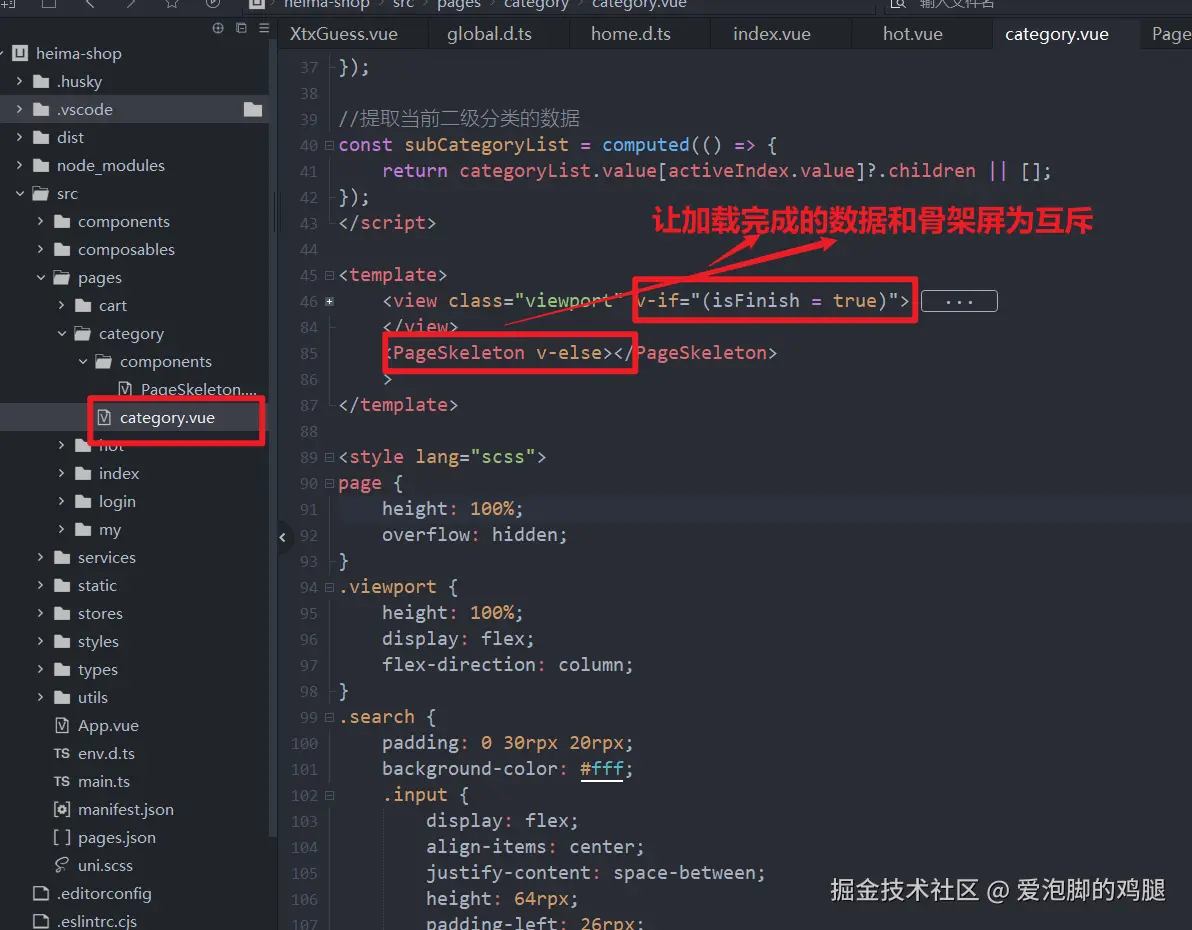Switch to the XtxGuess.vue tab
The width and height of the screenshot is (1192, 930).
pyautogui.click(x=344, y=34)
